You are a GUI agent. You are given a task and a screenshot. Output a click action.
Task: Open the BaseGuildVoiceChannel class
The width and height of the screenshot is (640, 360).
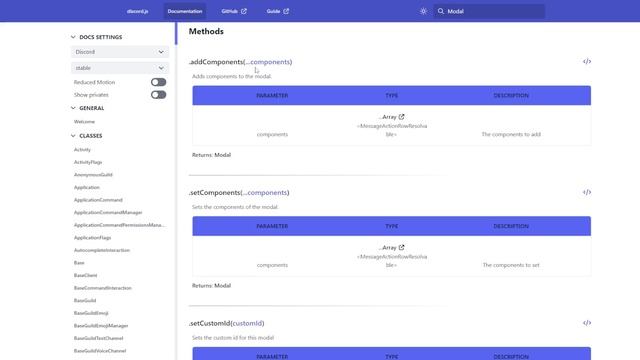(100, 351)
